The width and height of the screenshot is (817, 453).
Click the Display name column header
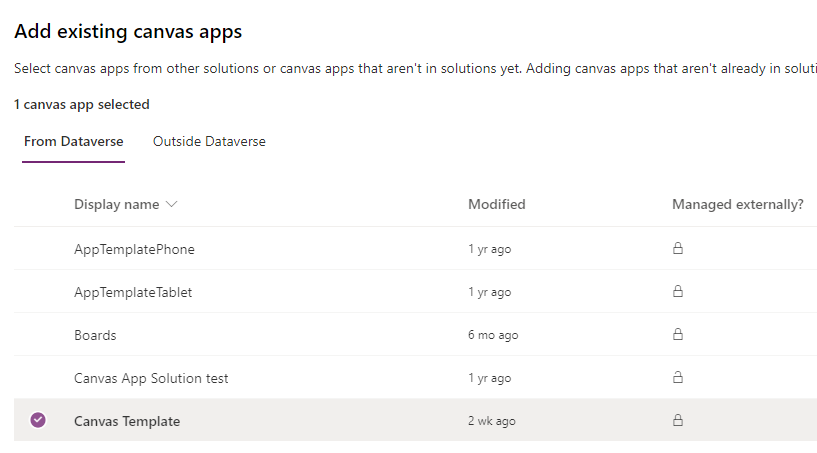coord(116,204)
